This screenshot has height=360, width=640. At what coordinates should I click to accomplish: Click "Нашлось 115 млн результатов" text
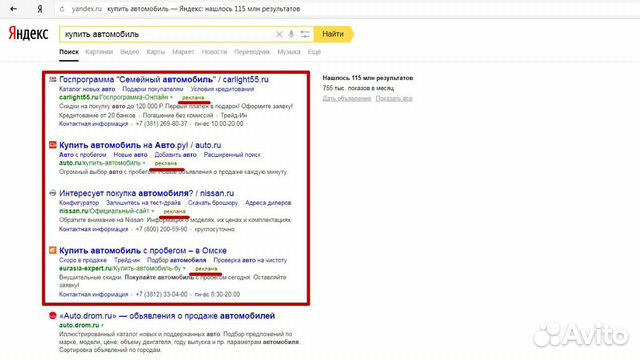368,78
